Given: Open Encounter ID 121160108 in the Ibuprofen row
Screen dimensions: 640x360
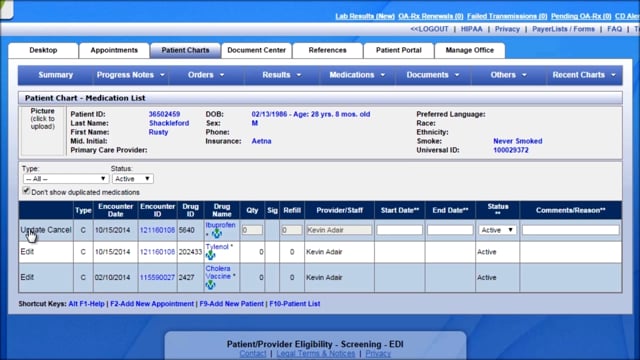Looking at the screenshot, I should [157, 230].
